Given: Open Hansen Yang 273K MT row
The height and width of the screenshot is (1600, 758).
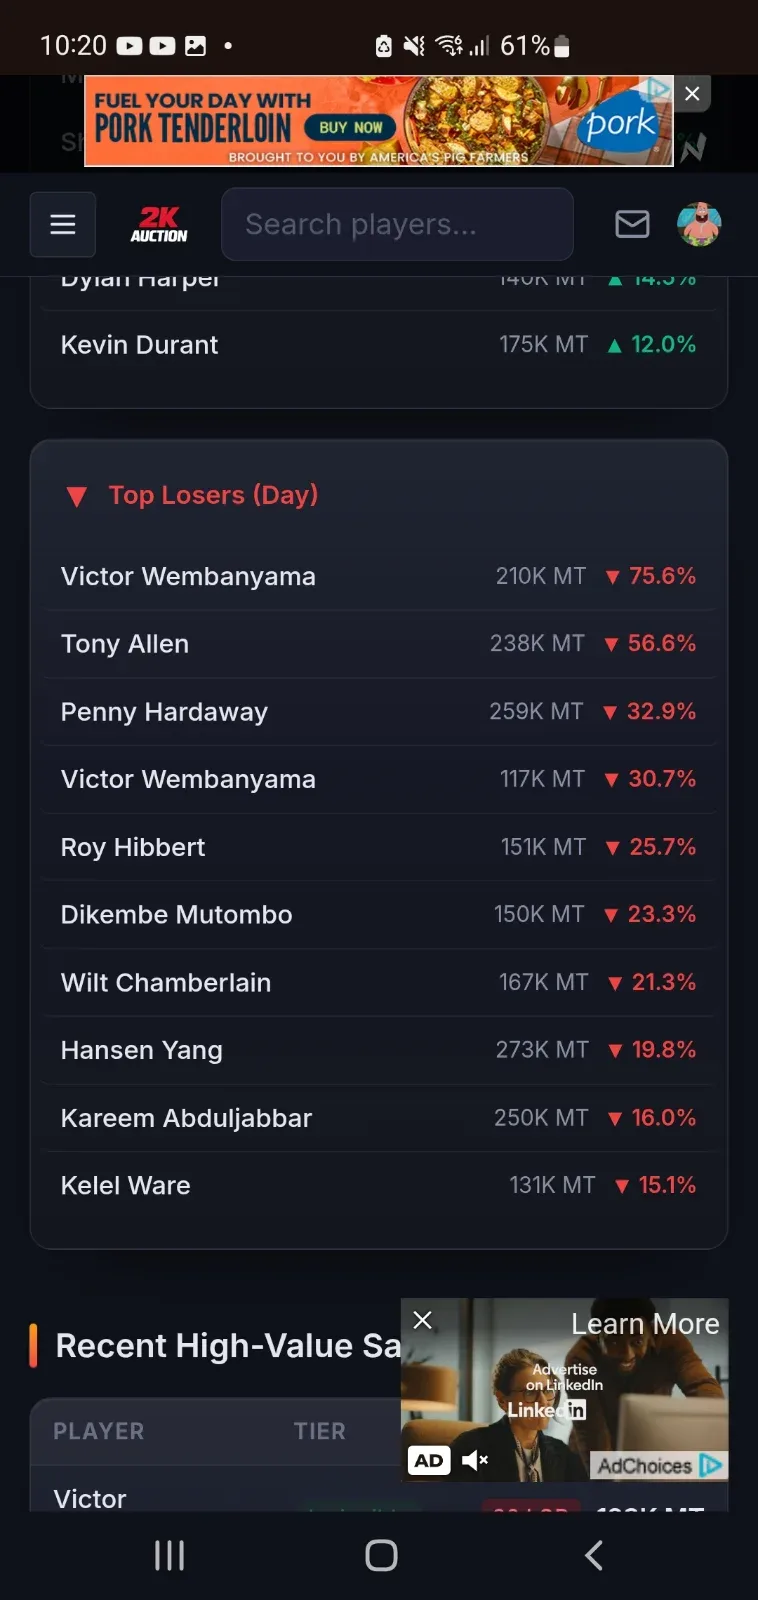Looking at the screenshot, I should pyautogui.click(x=379, y=1050).
